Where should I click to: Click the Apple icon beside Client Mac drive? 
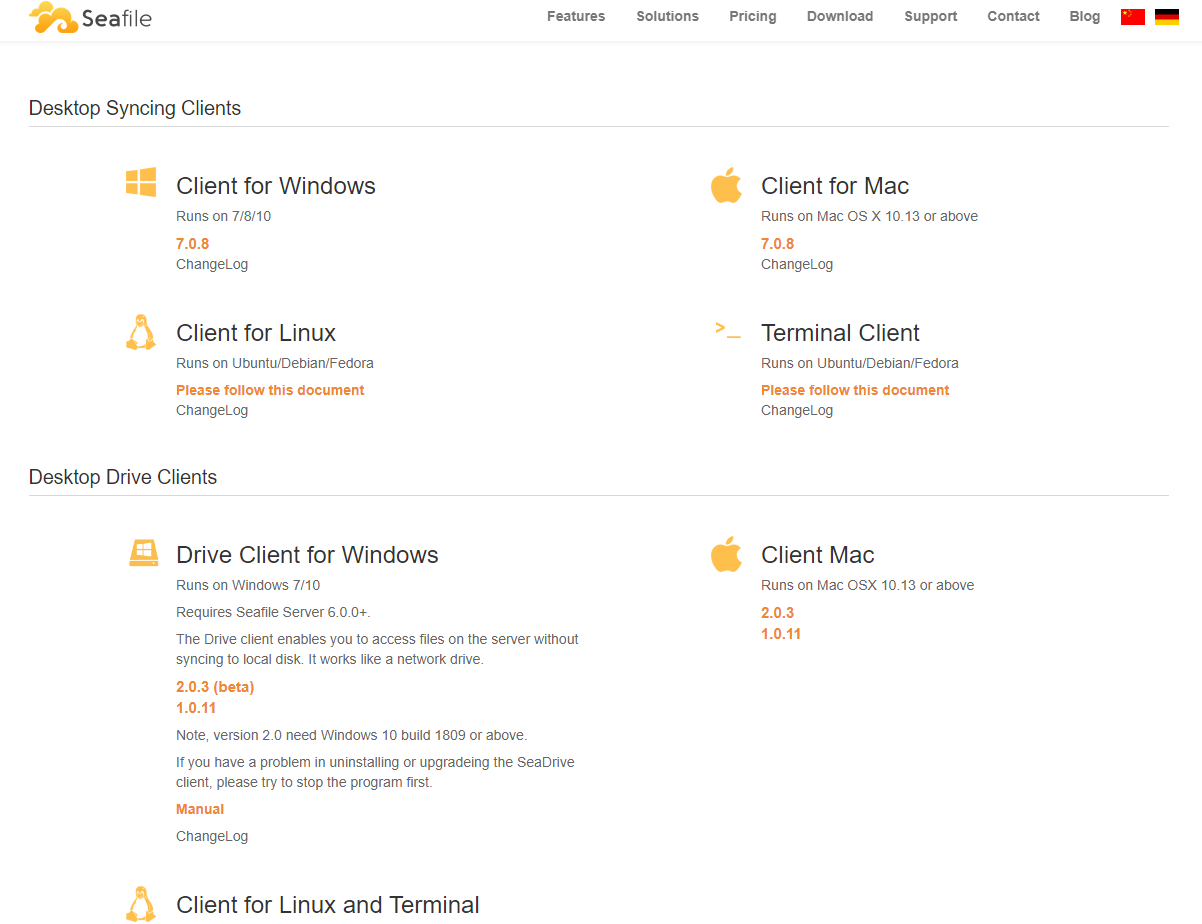[726, 554]
